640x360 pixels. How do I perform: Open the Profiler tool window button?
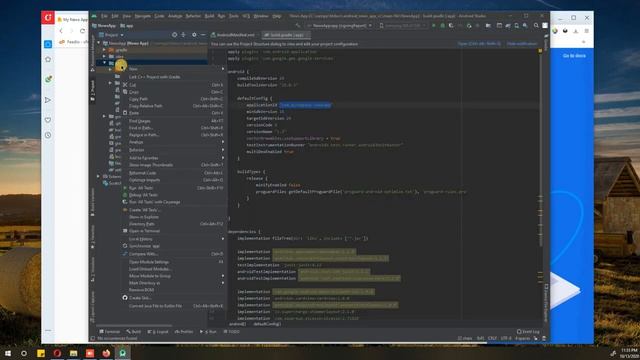tap(184, 332)
